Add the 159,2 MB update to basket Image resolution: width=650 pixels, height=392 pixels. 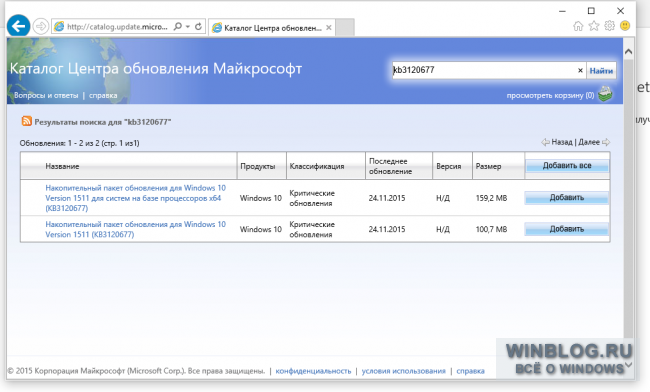[x=567, y=198]
